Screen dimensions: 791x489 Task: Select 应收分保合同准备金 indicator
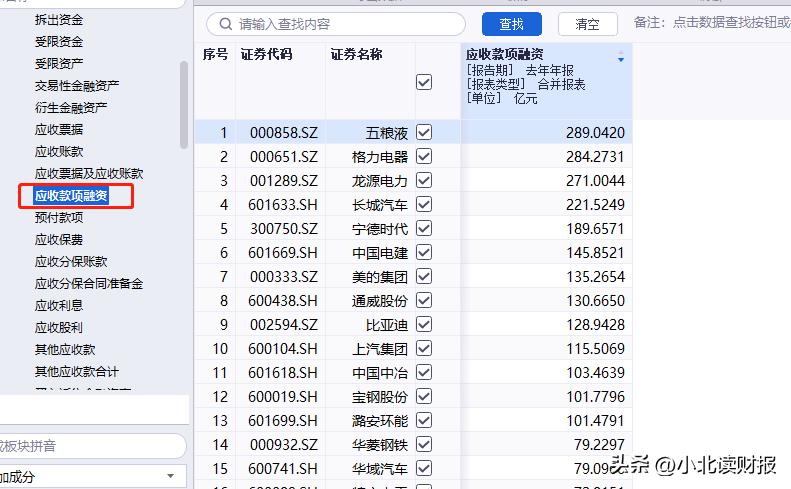[x=89, y=284]
